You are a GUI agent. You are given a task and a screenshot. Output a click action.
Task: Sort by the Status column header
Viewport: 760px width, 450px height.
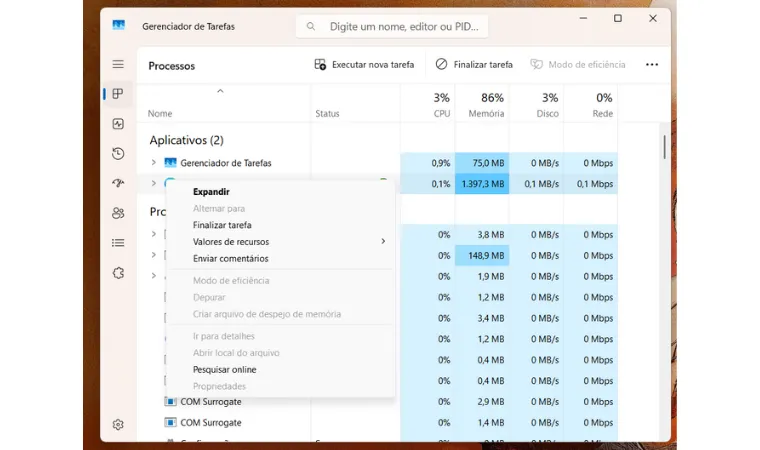click(x=327, y=113)
